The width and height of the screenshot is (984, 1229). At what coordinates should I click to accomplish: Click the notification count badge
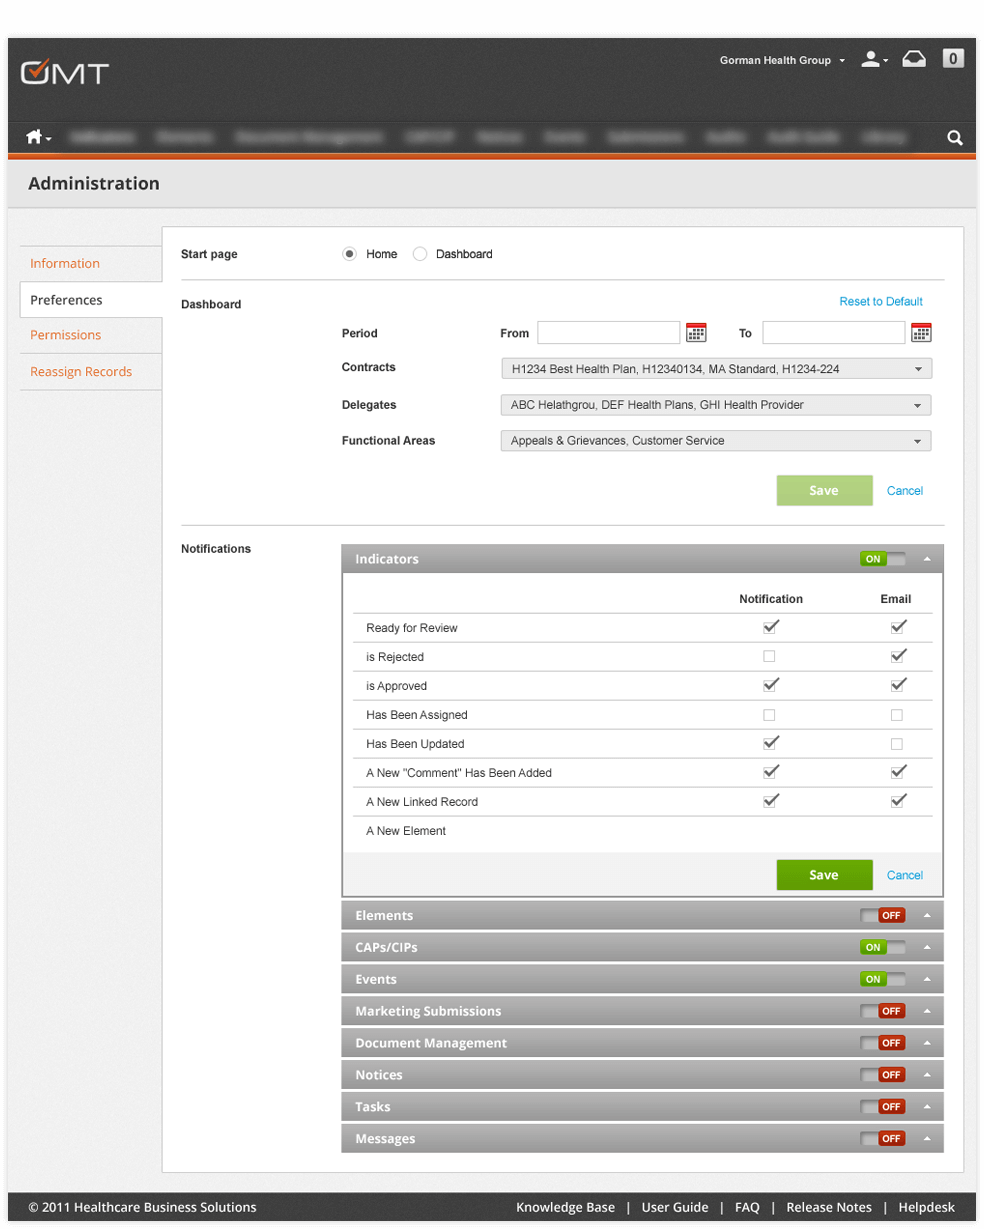click(x=953, y=59)
